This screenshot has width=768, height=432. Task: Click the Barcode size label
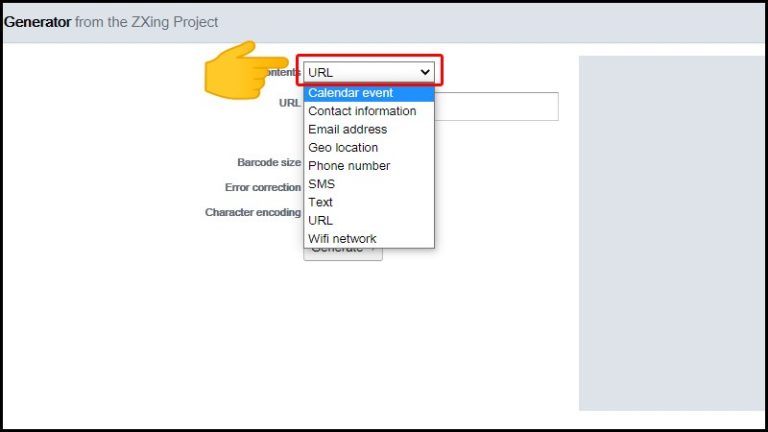point(268,162)
